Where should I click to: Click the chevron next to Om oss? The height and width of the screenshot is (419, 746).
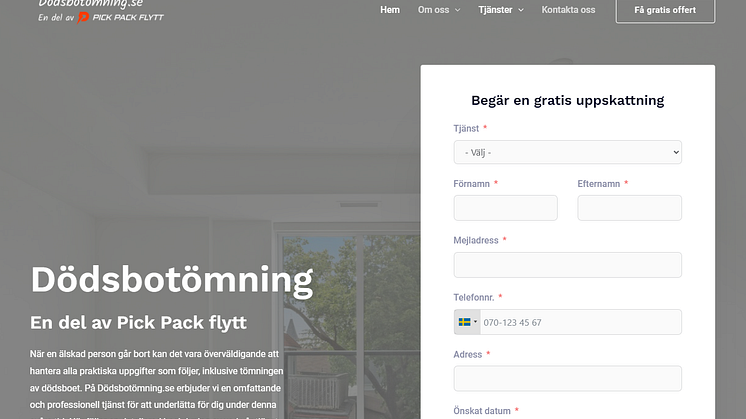(458, 10)
